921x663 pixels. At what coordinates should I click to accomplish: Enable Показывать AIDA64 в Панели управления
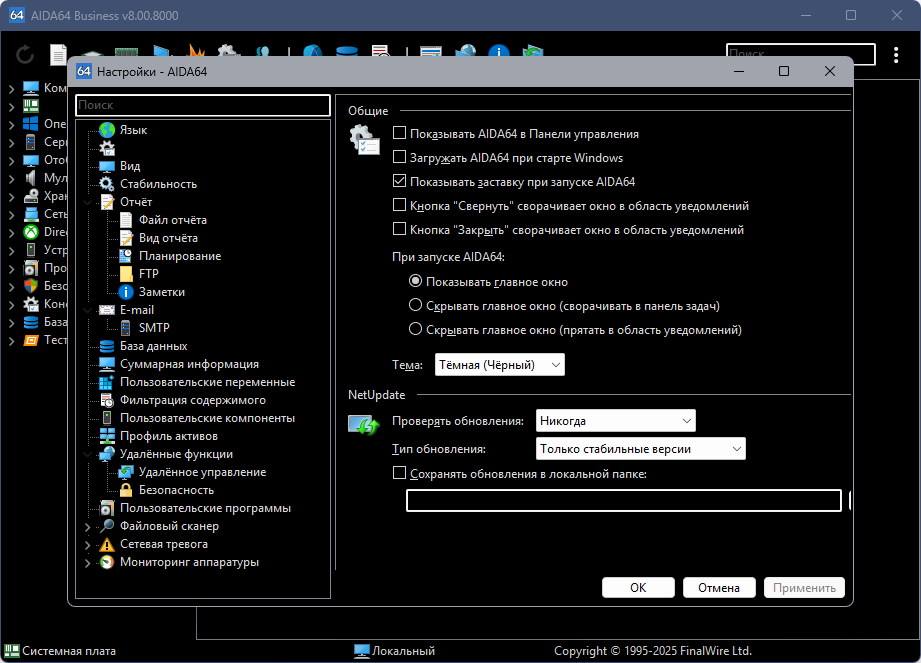click(x=399, y=133)
